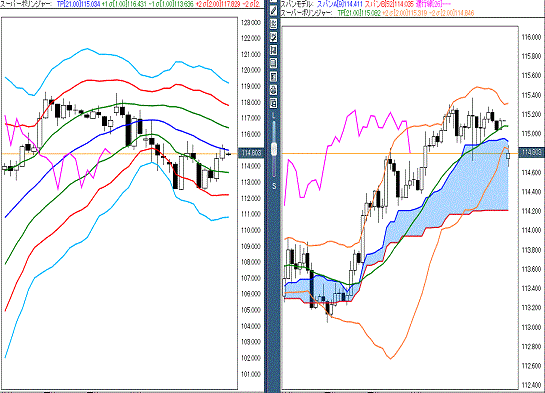This screenshot has height=393, width=545.
Task: Click the 112.400 label on right price axis
Action: point(531,385)
